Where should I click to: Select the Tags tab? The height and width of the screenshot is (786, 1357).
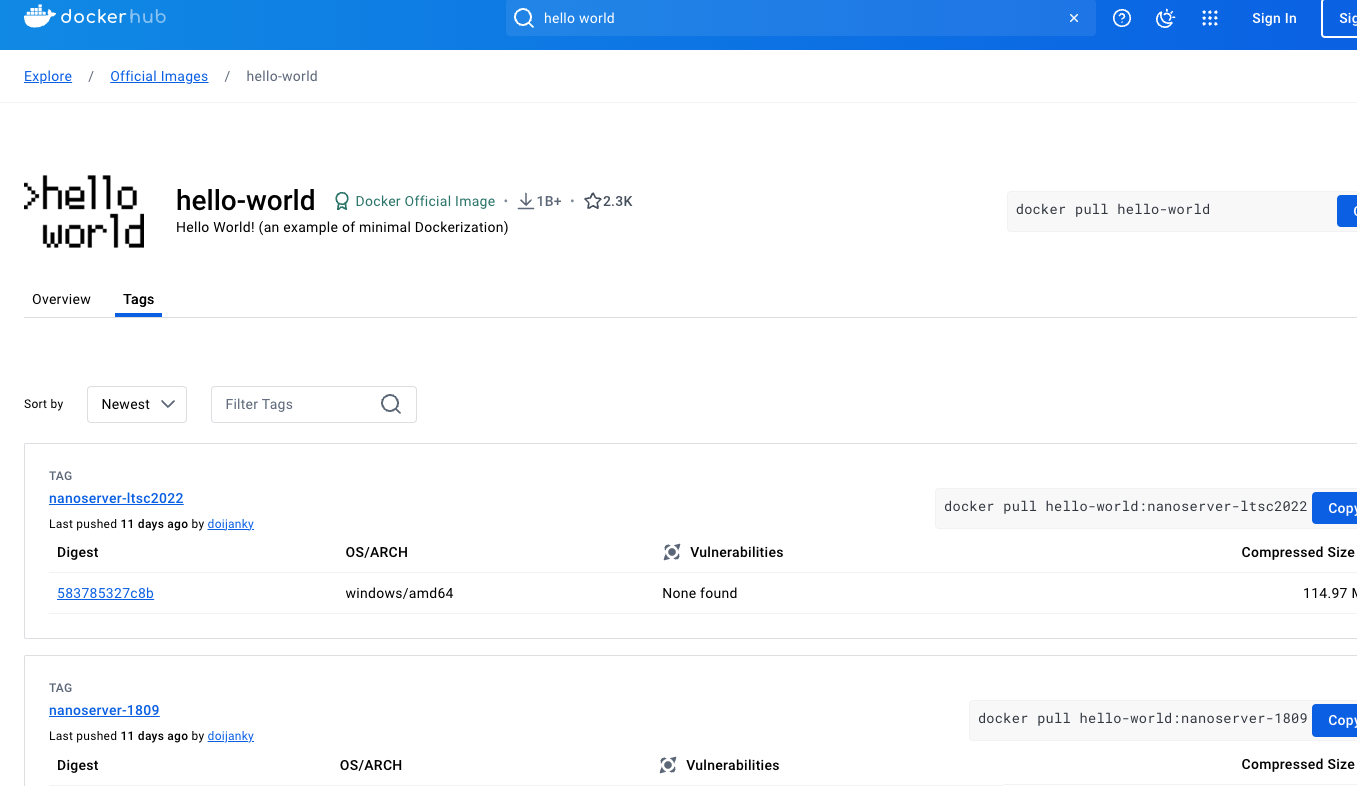(139, 299)
